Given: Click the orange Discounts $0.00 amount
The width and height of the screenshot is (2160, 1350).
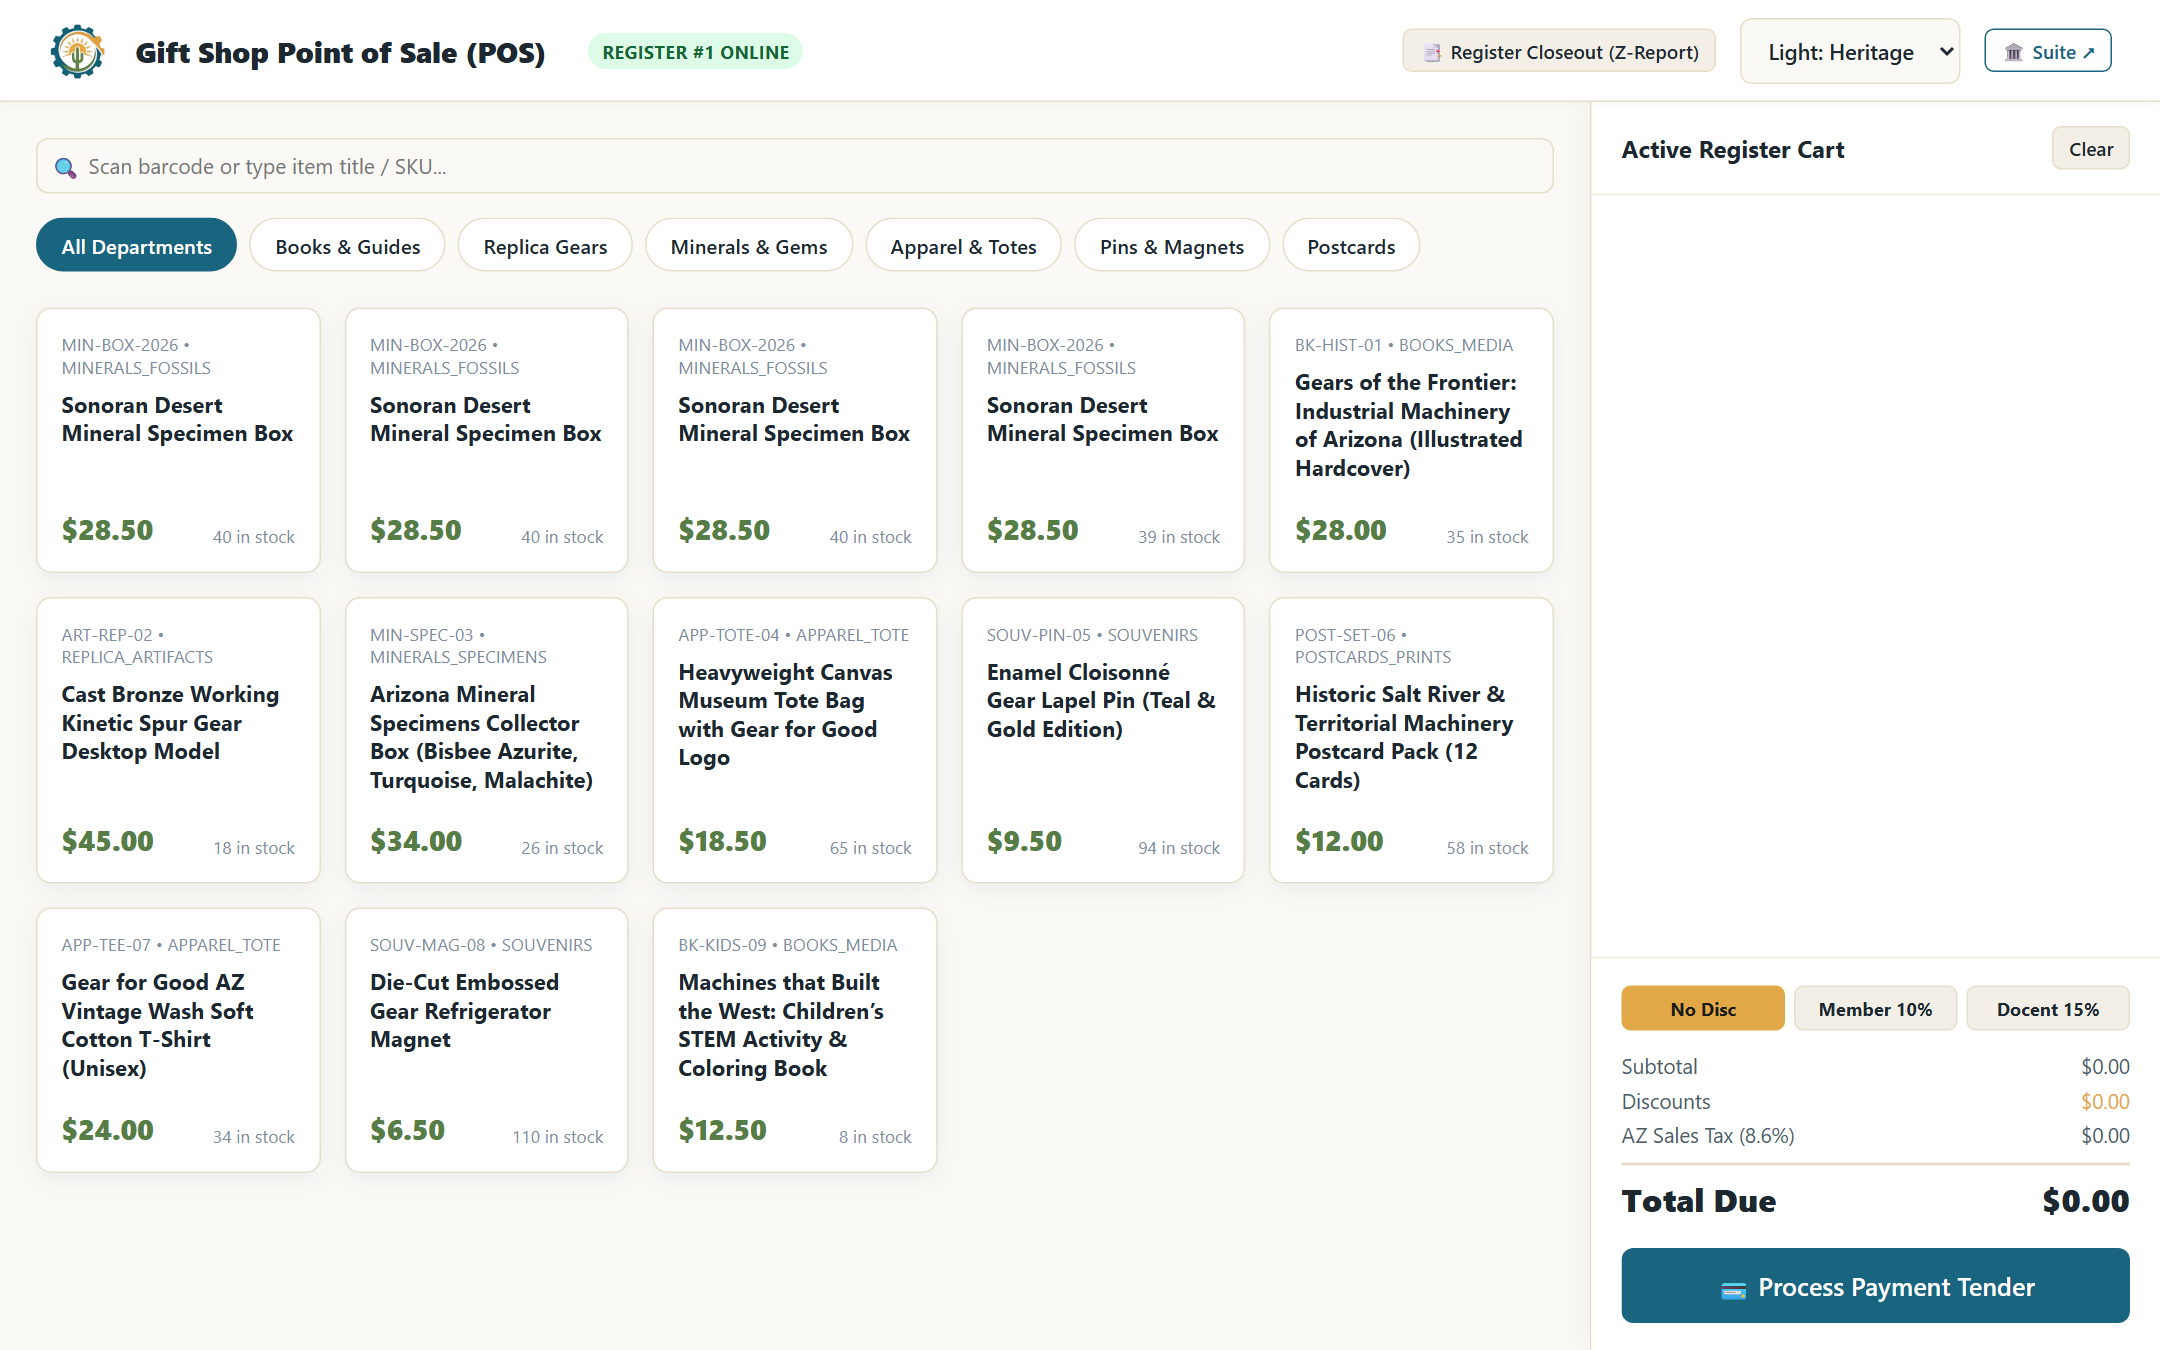Looking at the screenshot, I should click(2105, 1101).
